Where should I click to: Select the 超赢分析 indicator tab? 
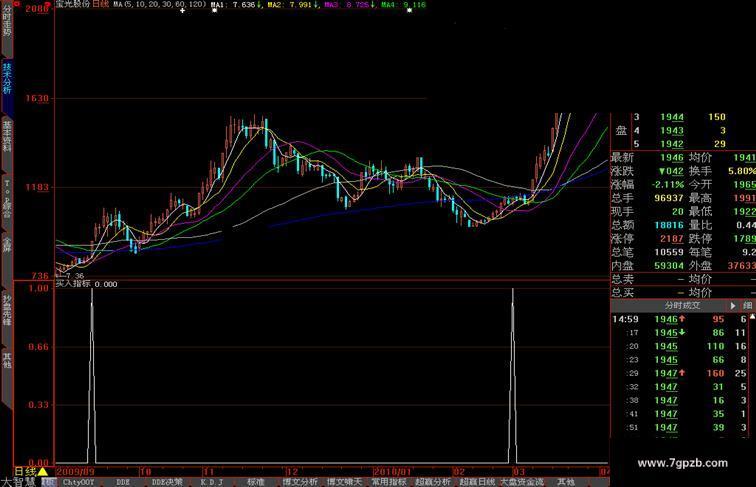point(433,482)
